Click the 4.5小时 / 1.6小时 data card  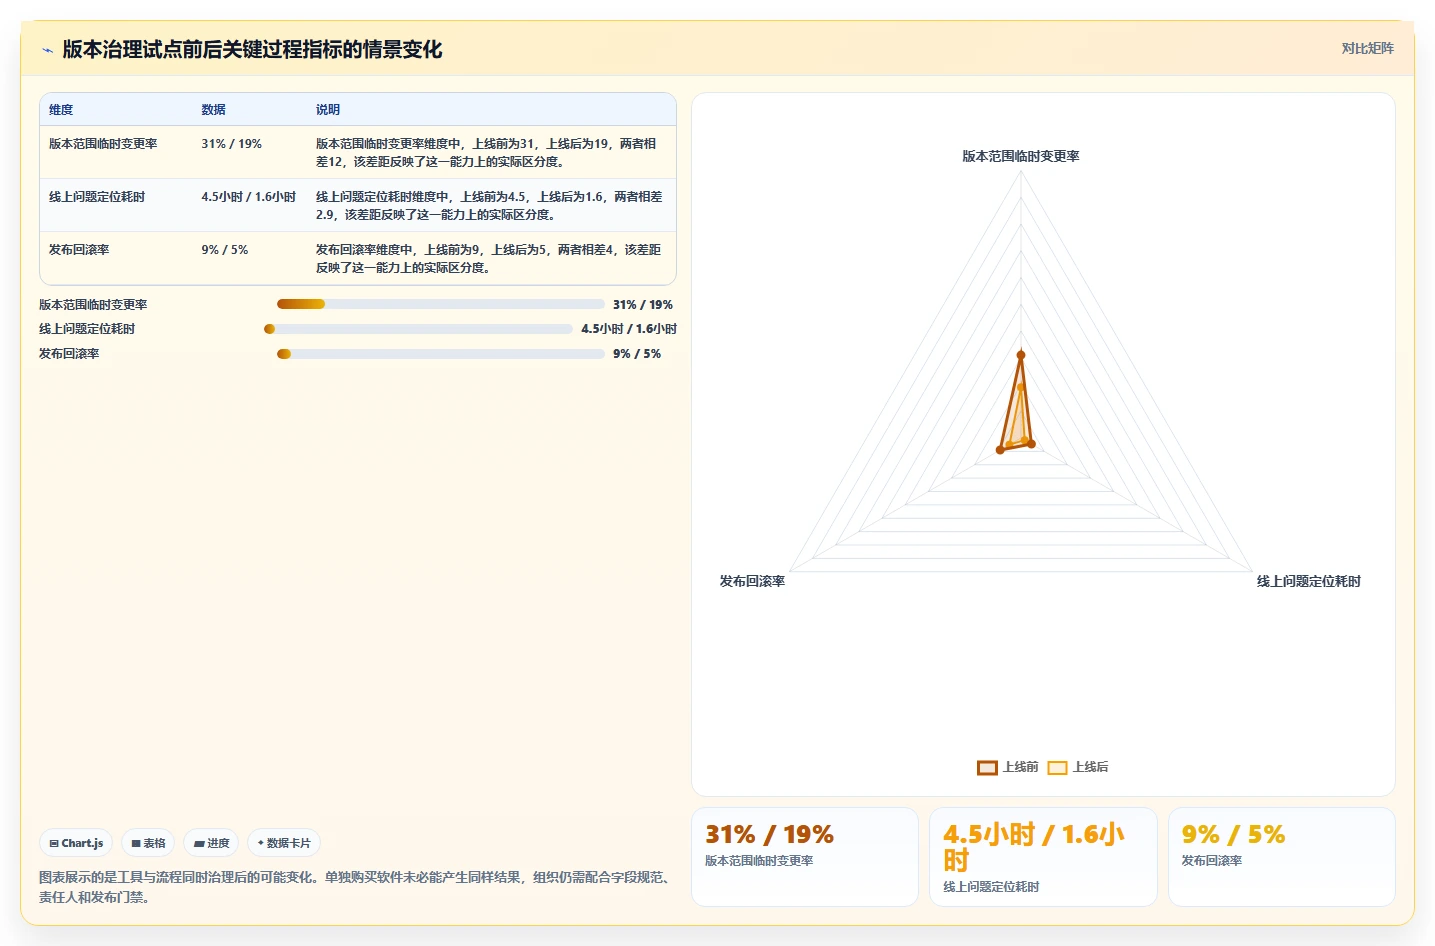pos(1043,857)
